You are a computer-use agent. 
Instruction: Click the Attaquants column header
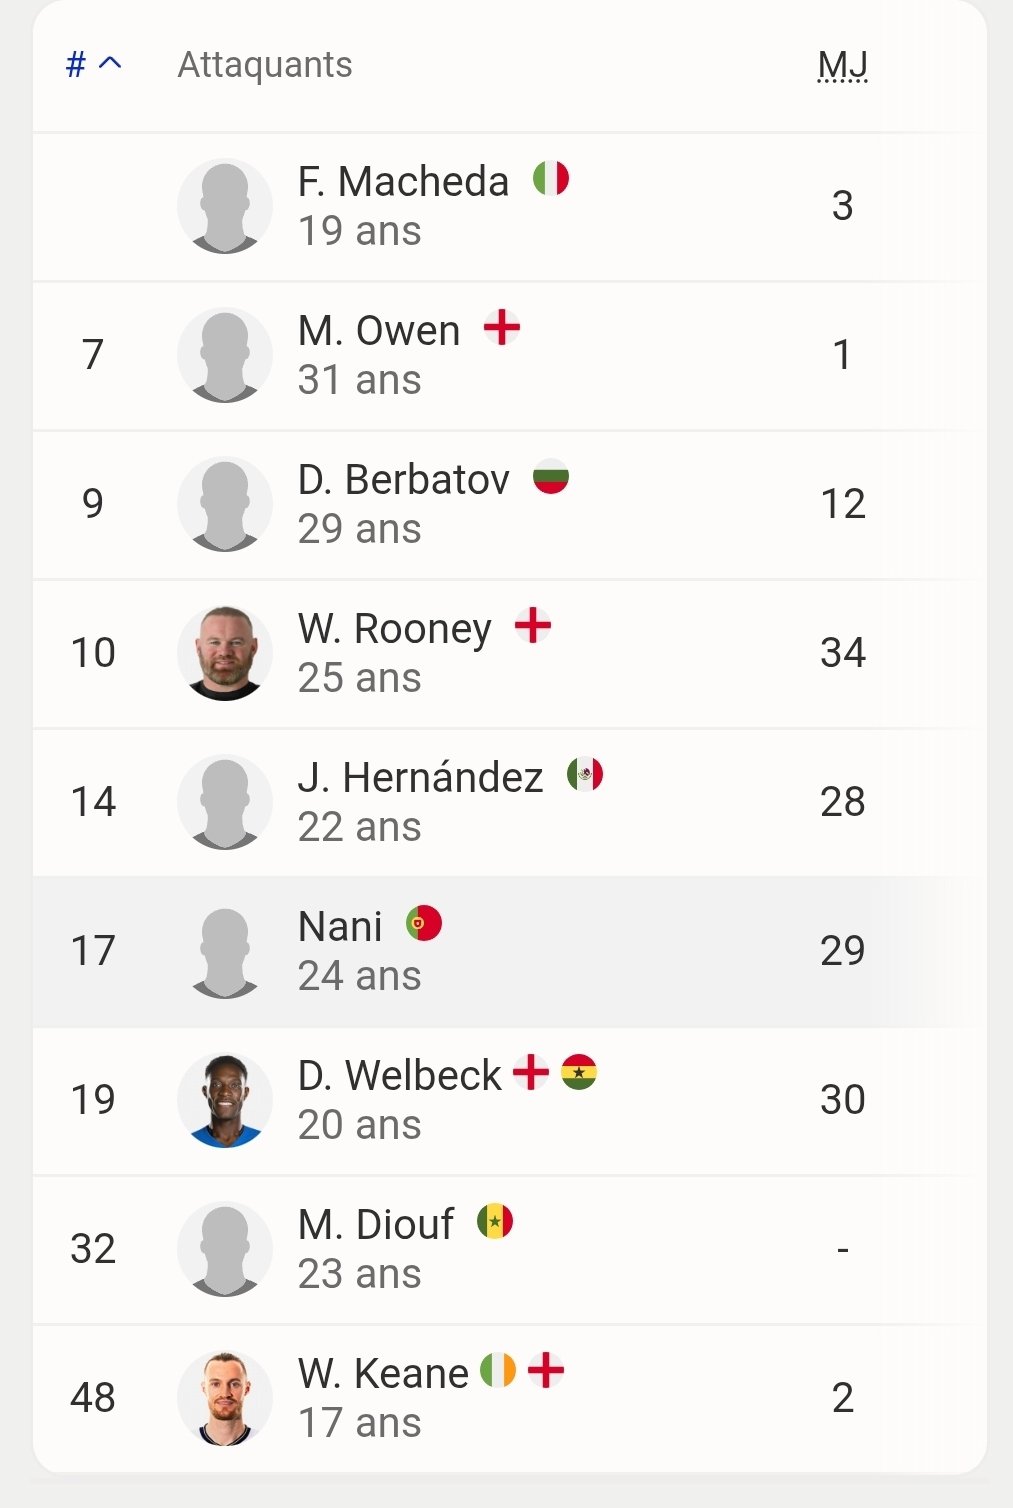click(x=265, y=66)
